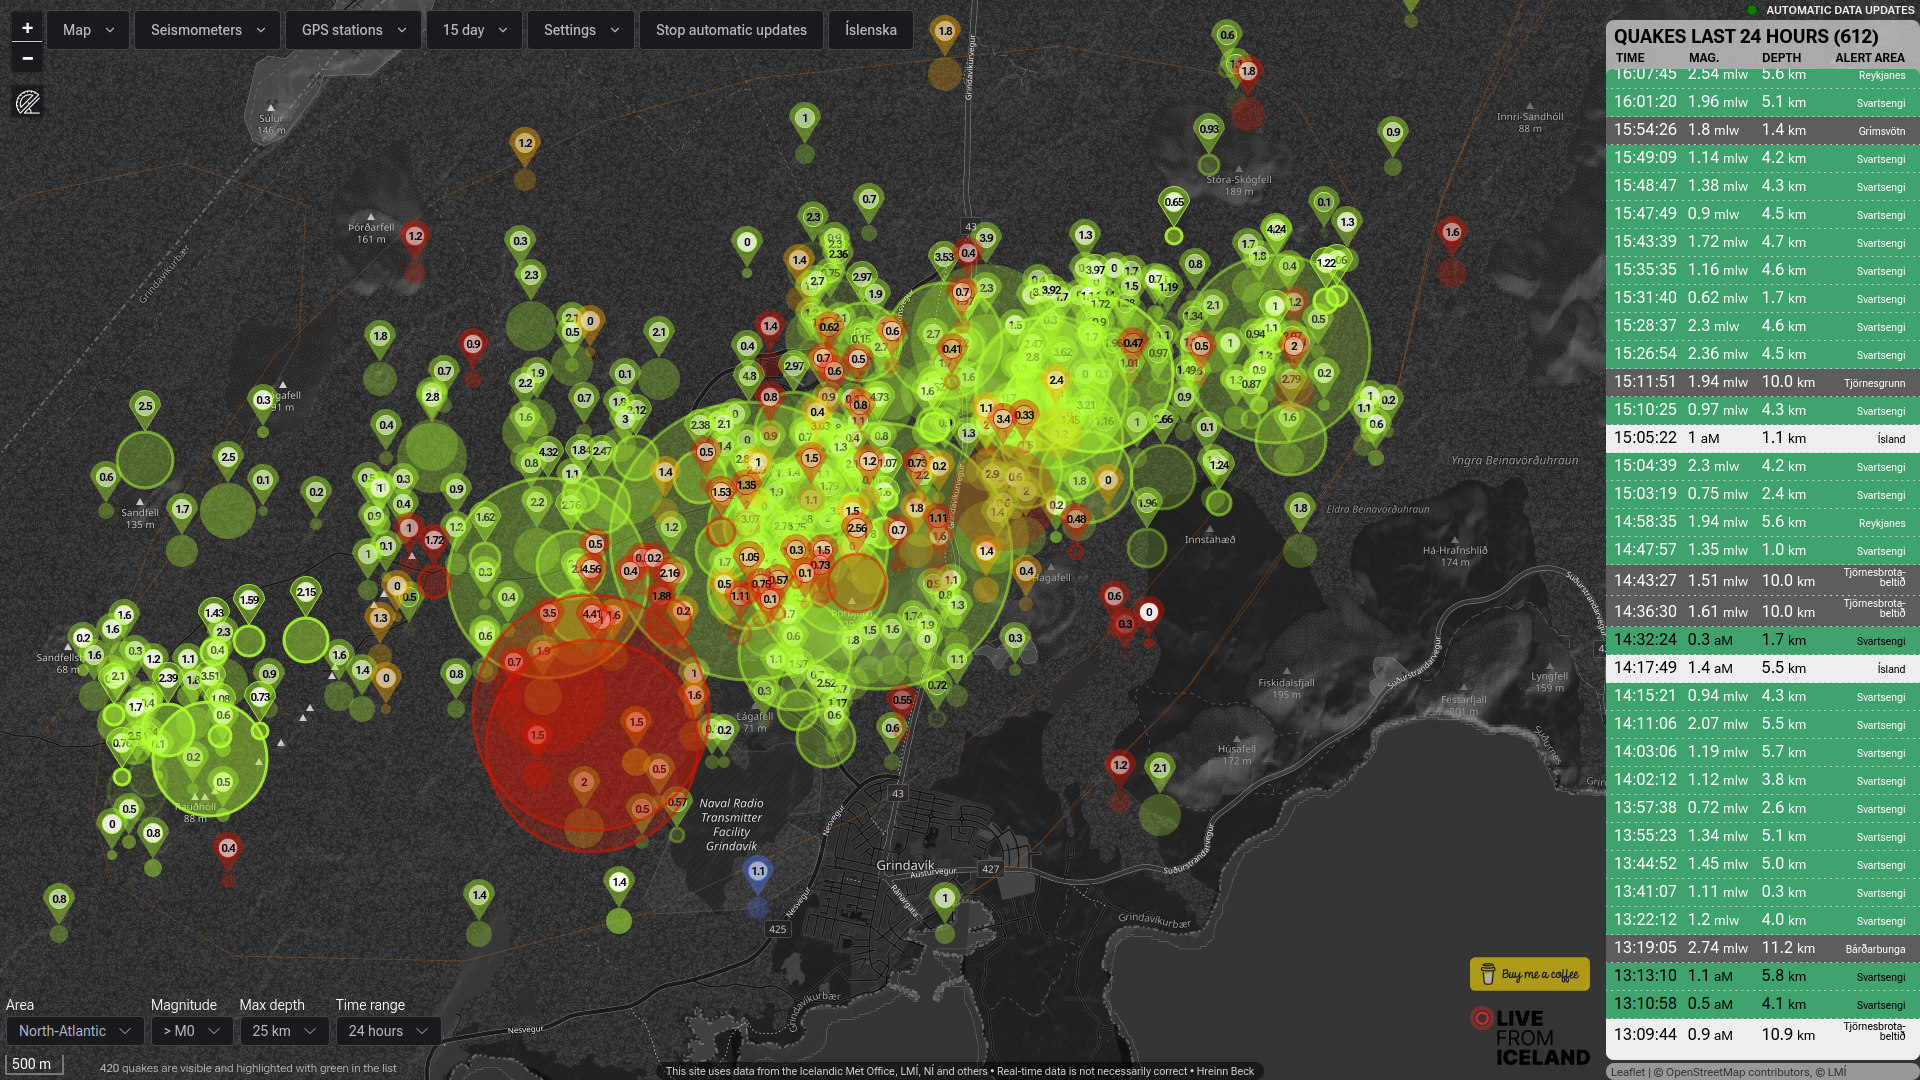
Task: Open the Seismometers menu
Action: (207, 30)
